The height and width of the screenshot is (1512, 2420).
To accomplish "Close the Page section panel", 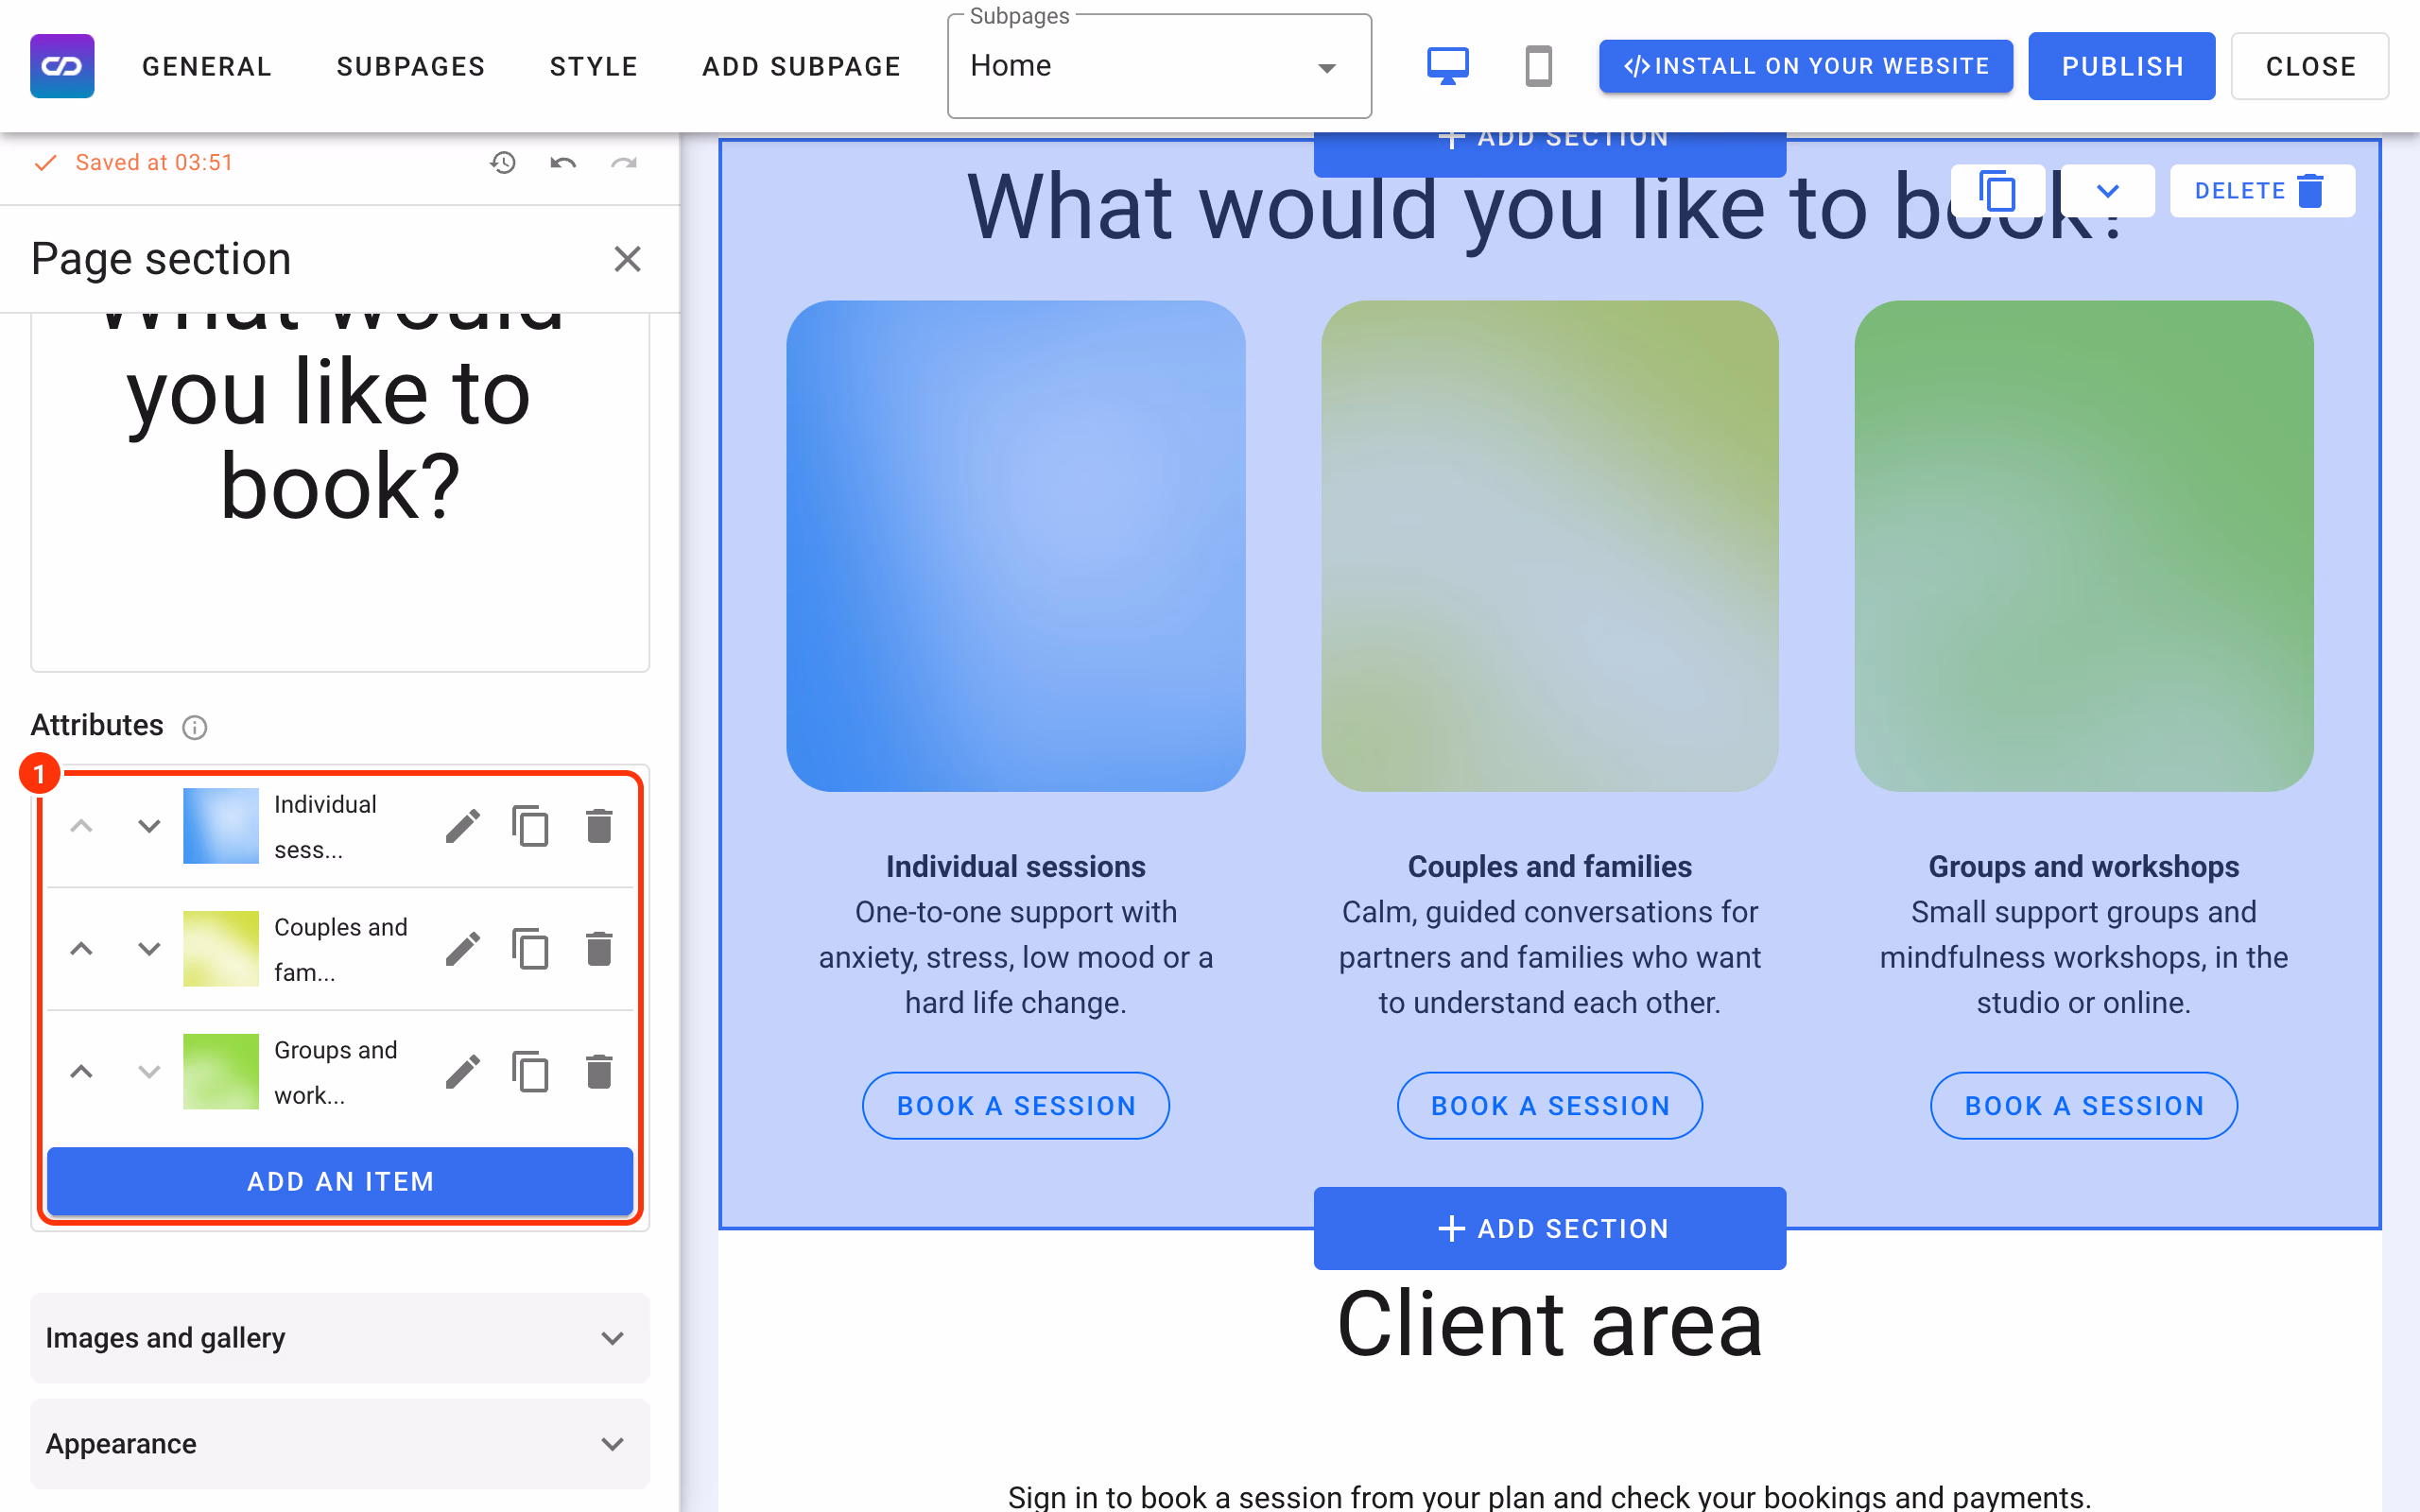I will 627,259.
